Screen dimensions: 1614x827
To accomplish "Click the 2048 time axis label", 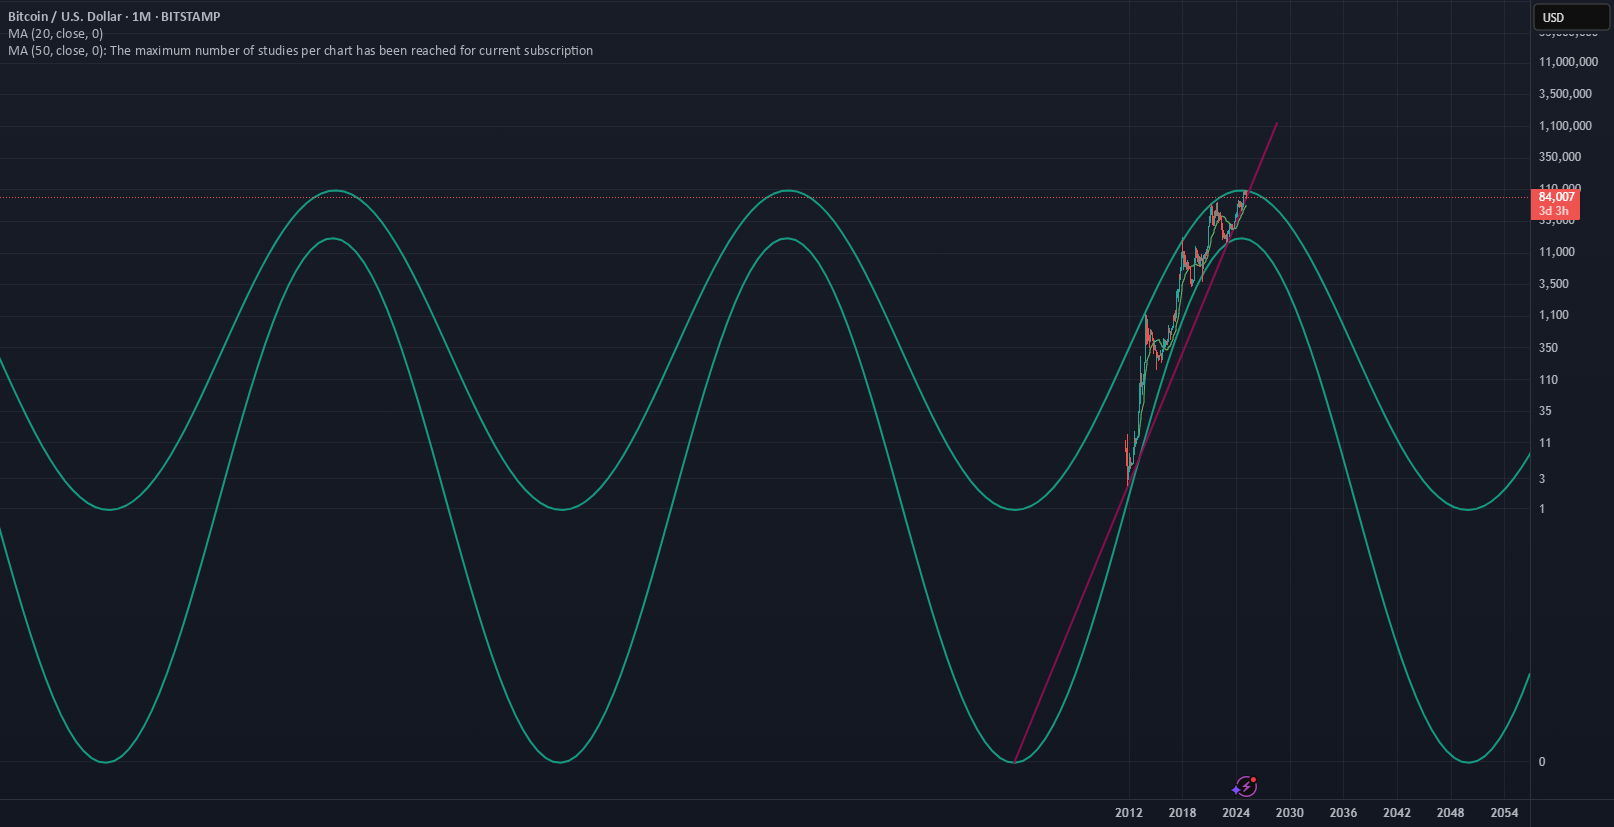I will point(1451,813).
